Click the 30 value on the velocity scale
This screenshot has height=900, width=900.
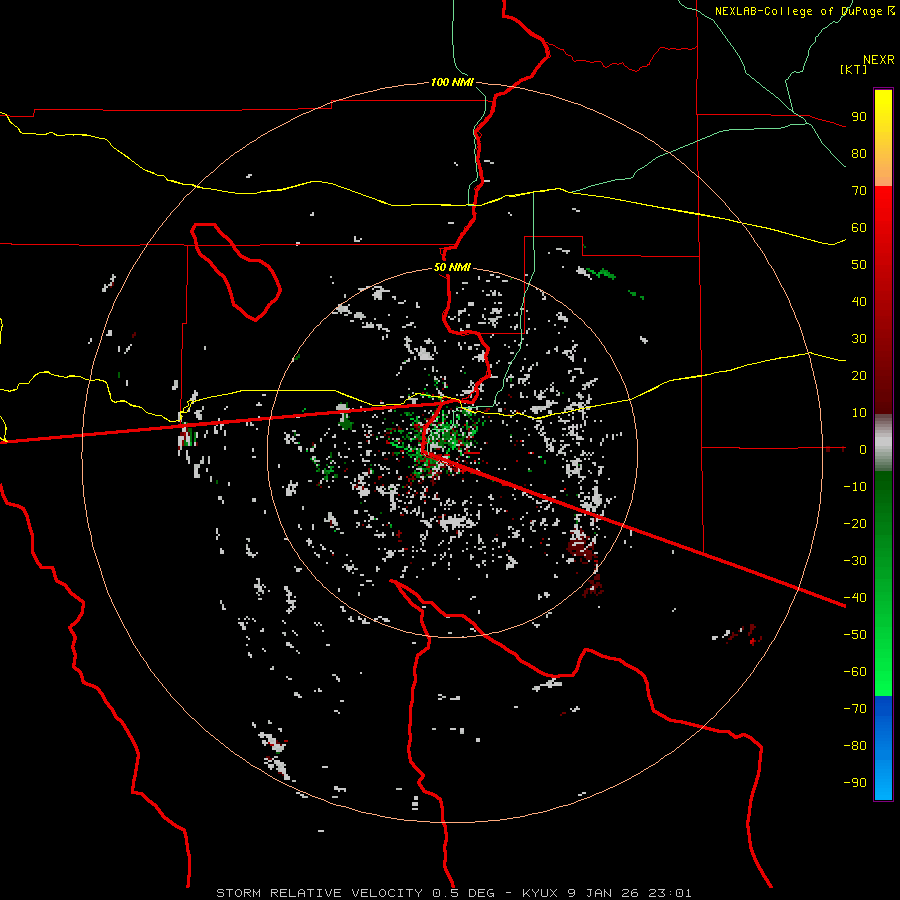[859, 339]
